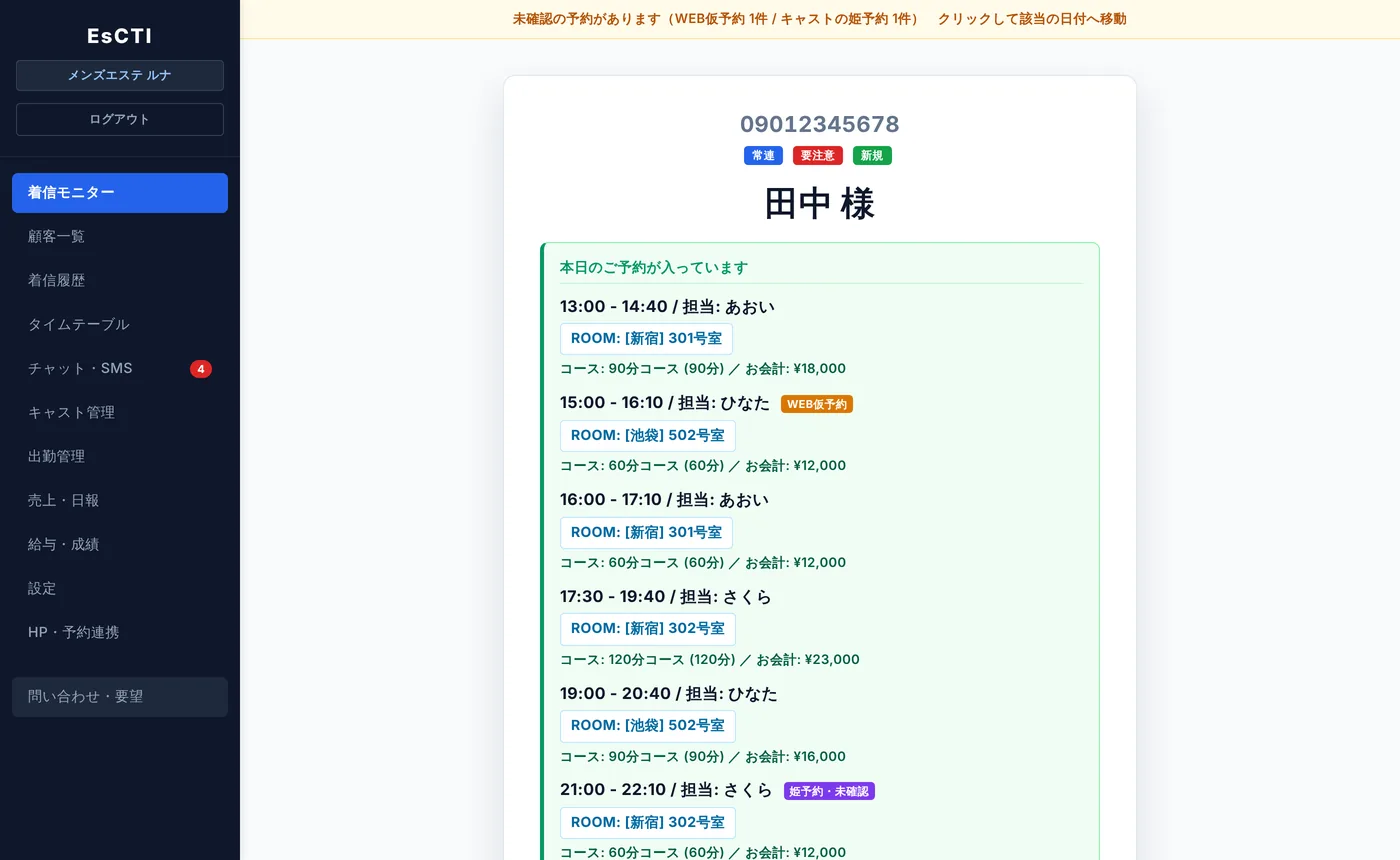Open 売上・日報 menu item

[120, 501]
